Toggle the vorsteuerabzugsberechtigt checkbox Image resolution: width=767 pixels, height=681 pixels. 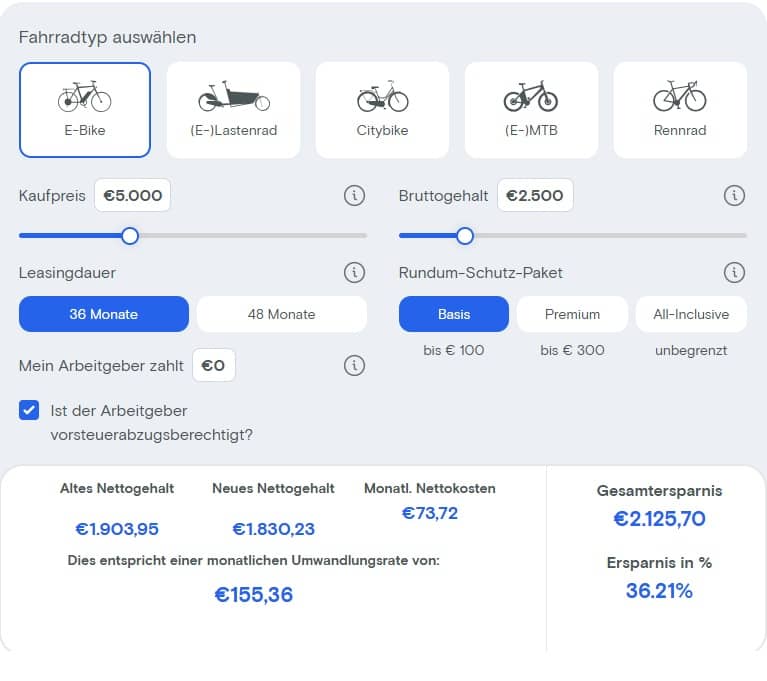click(x=29, y=410)
